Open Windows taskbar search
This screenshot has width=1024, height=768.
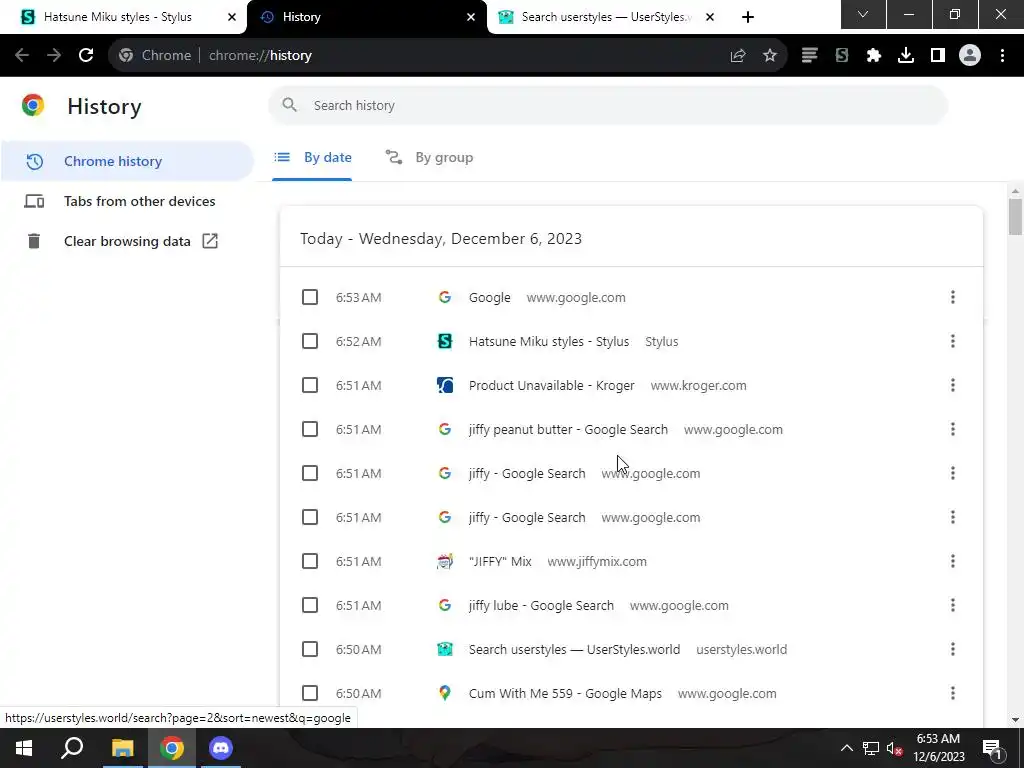(72, 748)
